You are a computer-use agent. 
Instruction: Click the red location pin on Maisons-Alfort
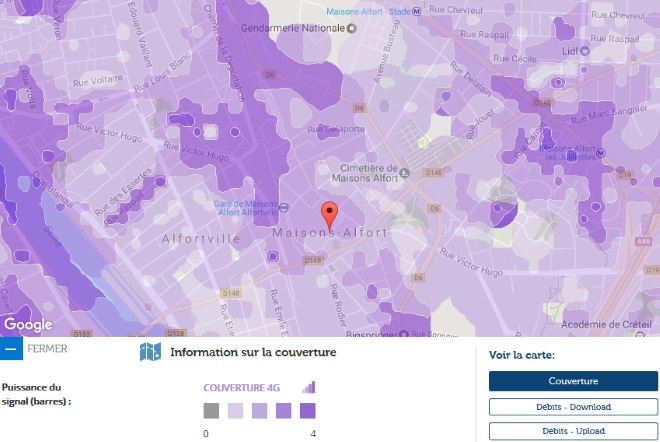pyautogui.click(x=329, y=215)
